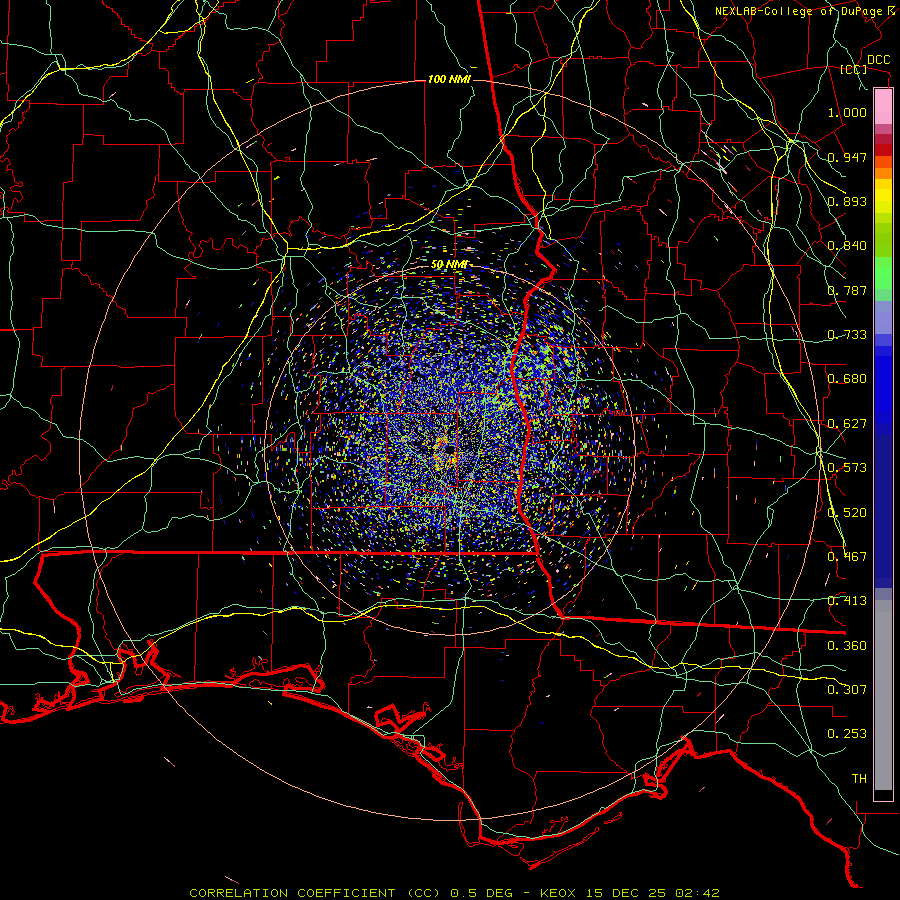Click the 0.573 color scale label
The image size is (900, 900).
point(847,468)
